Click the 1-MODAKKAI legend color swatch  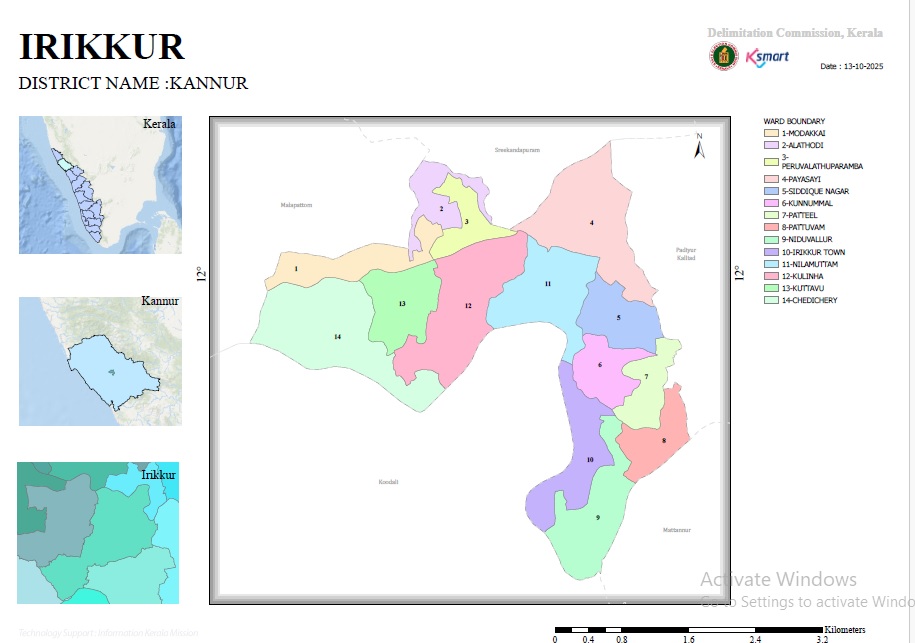[x=771, y=133]
